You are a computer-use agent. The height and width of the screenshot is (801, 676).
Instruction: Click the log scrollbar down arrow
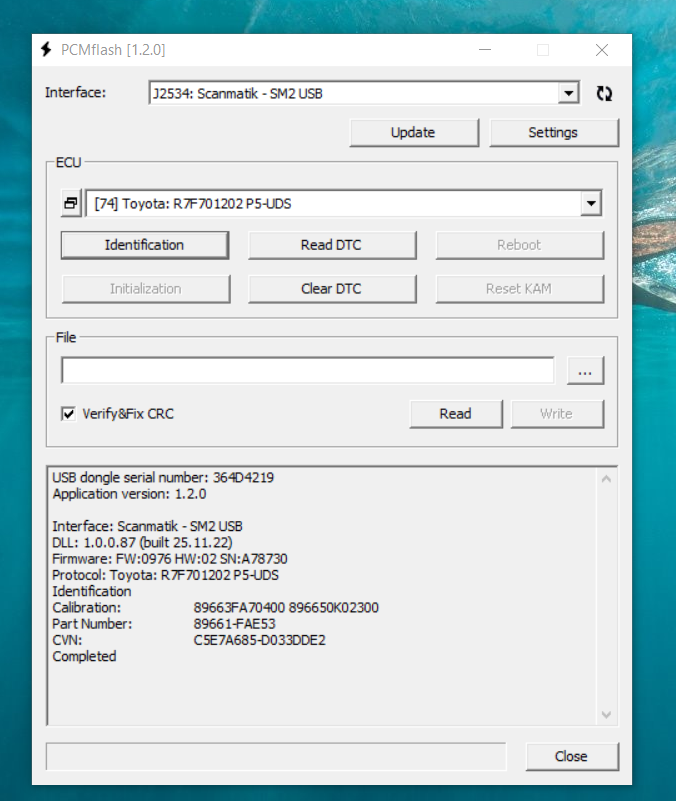pos(607,715)
